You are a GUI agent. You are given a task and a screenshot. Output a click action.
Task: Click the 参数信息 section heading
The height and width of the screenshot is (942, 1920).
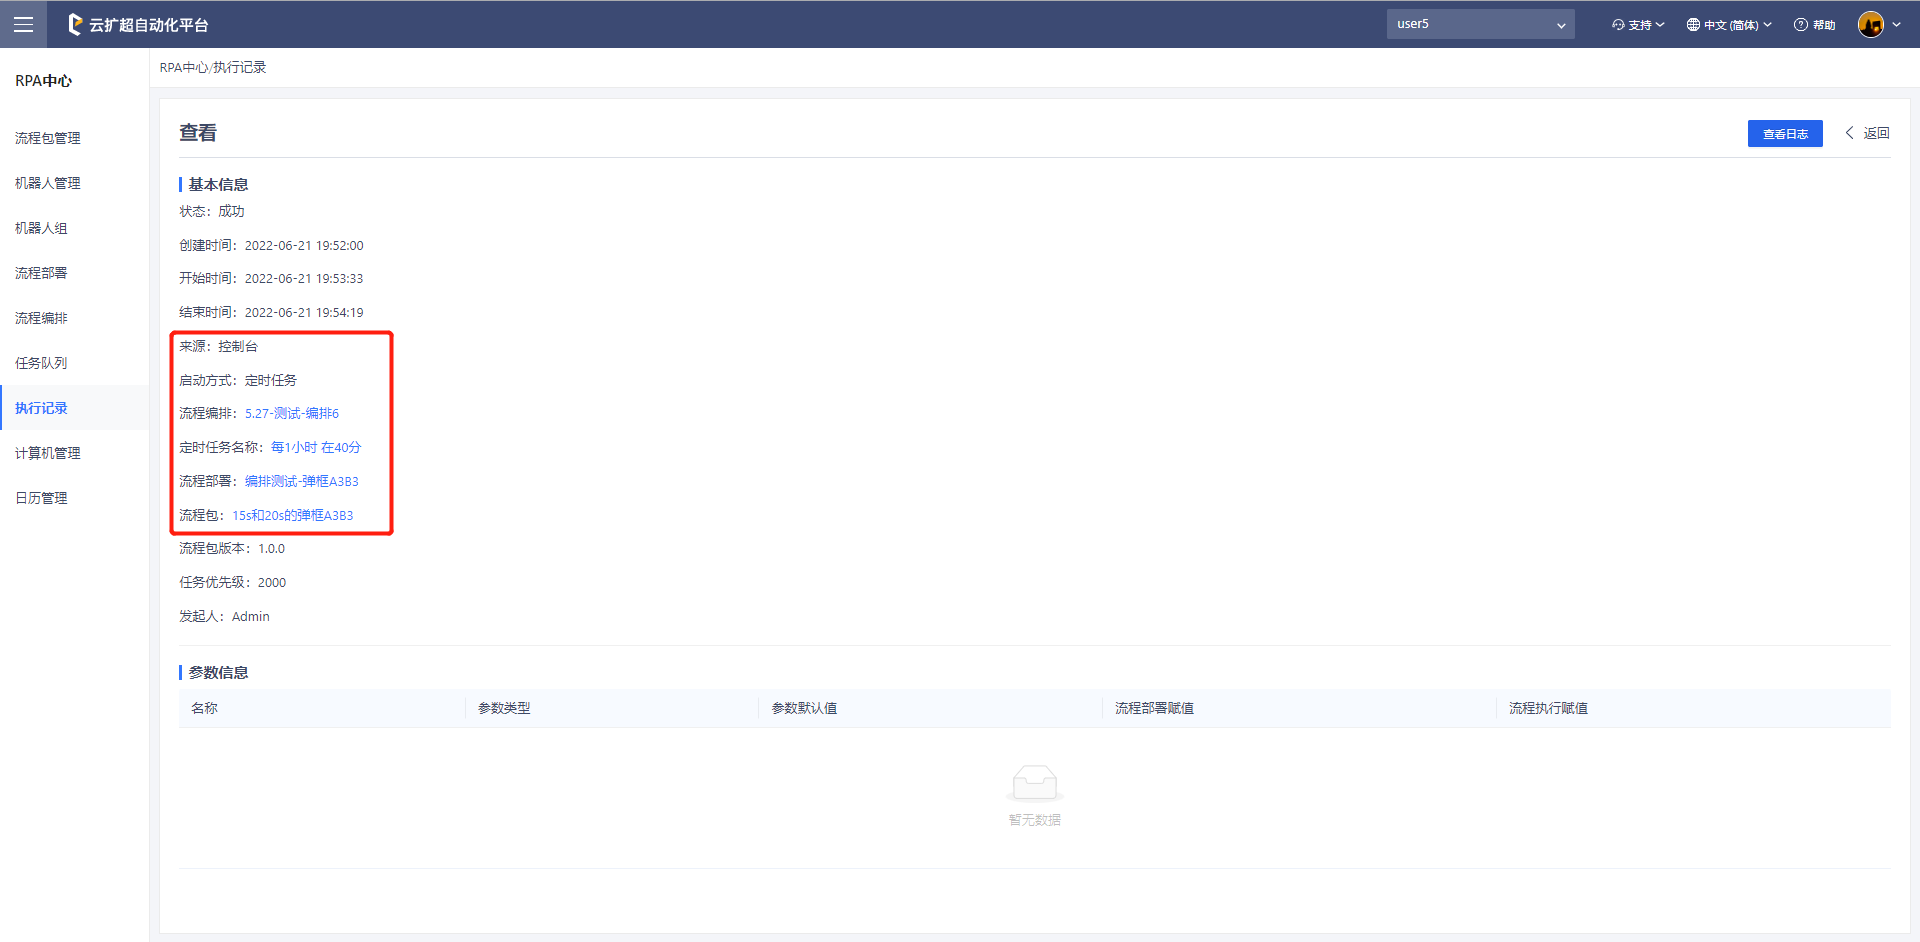pyautogui.click(x=218, y=672)
